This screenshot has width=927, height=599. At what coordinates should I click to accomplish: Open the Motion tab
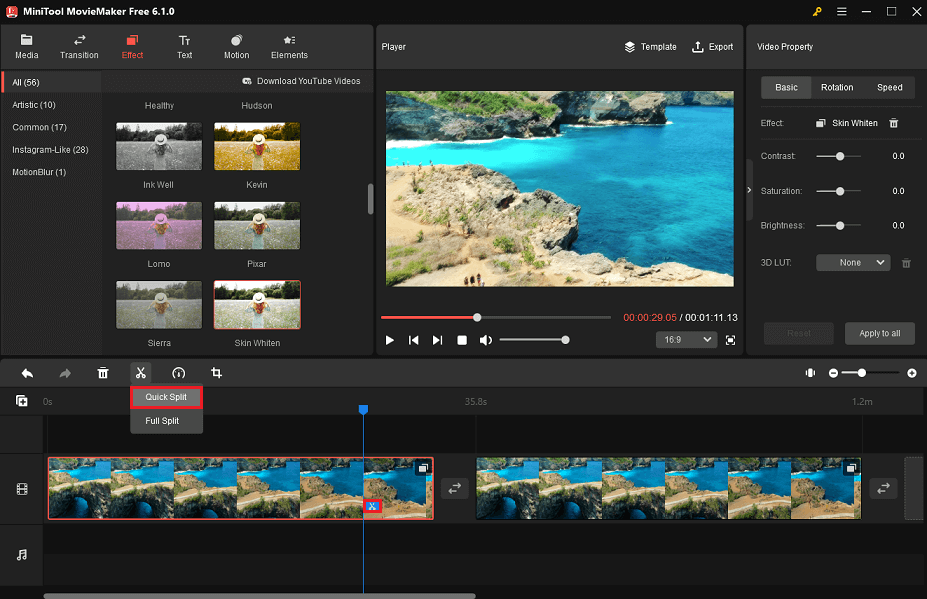coord(236,47)
